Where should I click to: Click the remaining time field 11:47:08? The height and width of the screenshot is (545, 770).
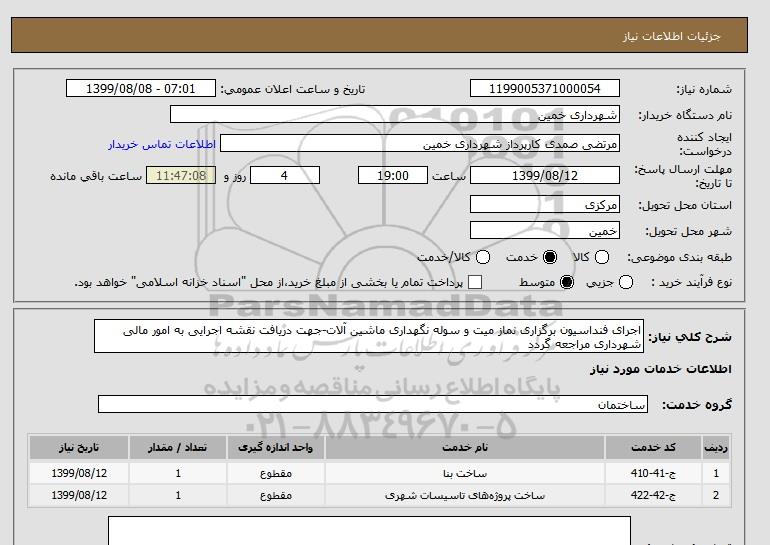181,175
